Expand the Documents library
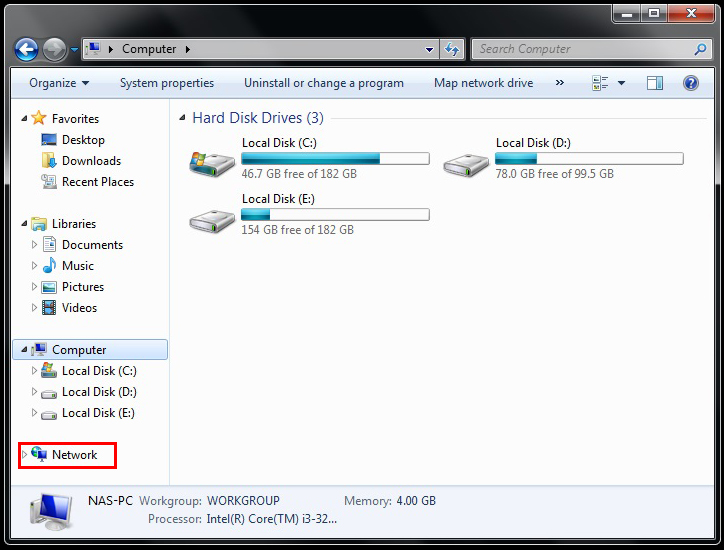724x550 pixels. [34, 244]
